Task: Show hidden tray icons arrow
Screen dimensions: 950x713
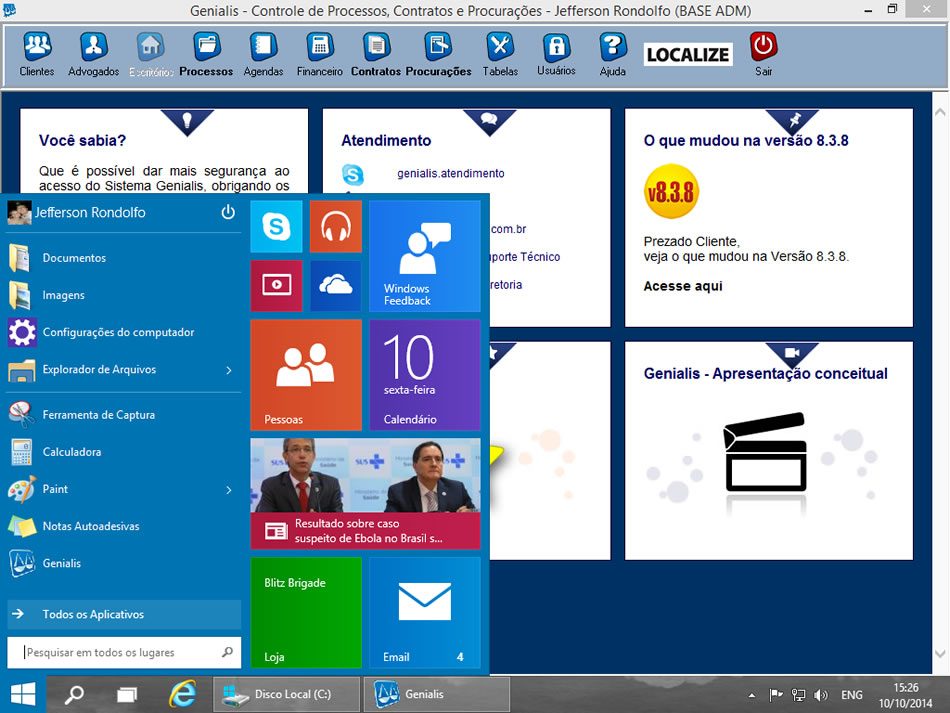Action: click(751, 695)
